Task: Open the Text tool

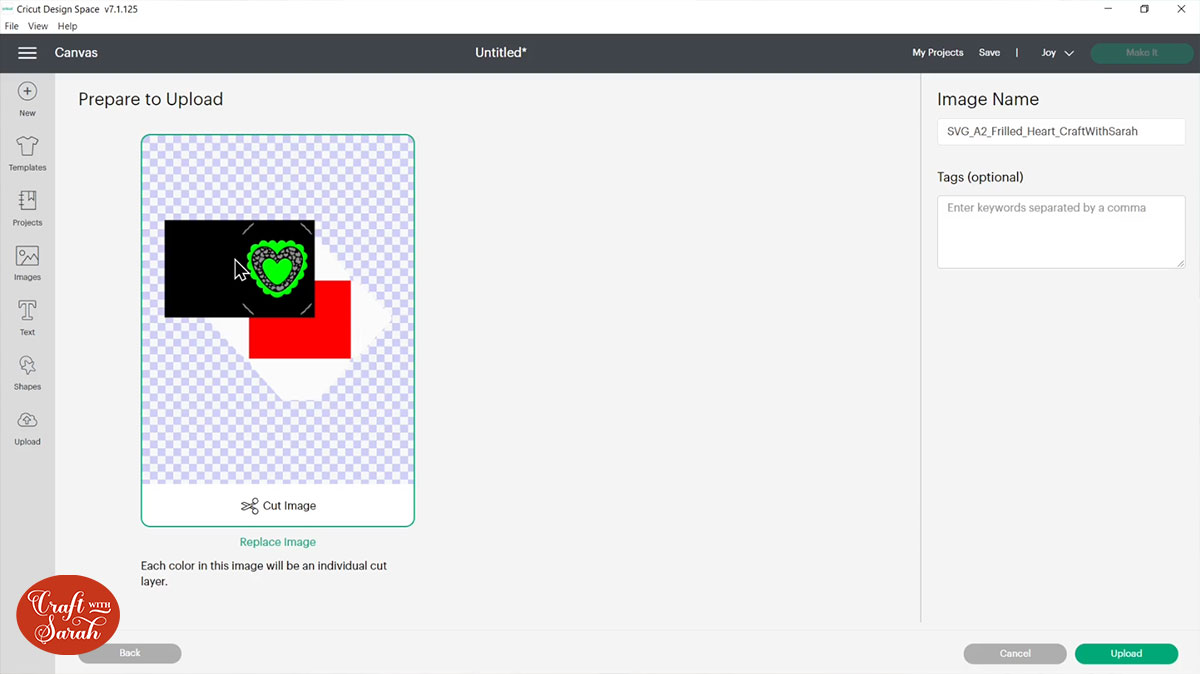Action: point(27,316)
